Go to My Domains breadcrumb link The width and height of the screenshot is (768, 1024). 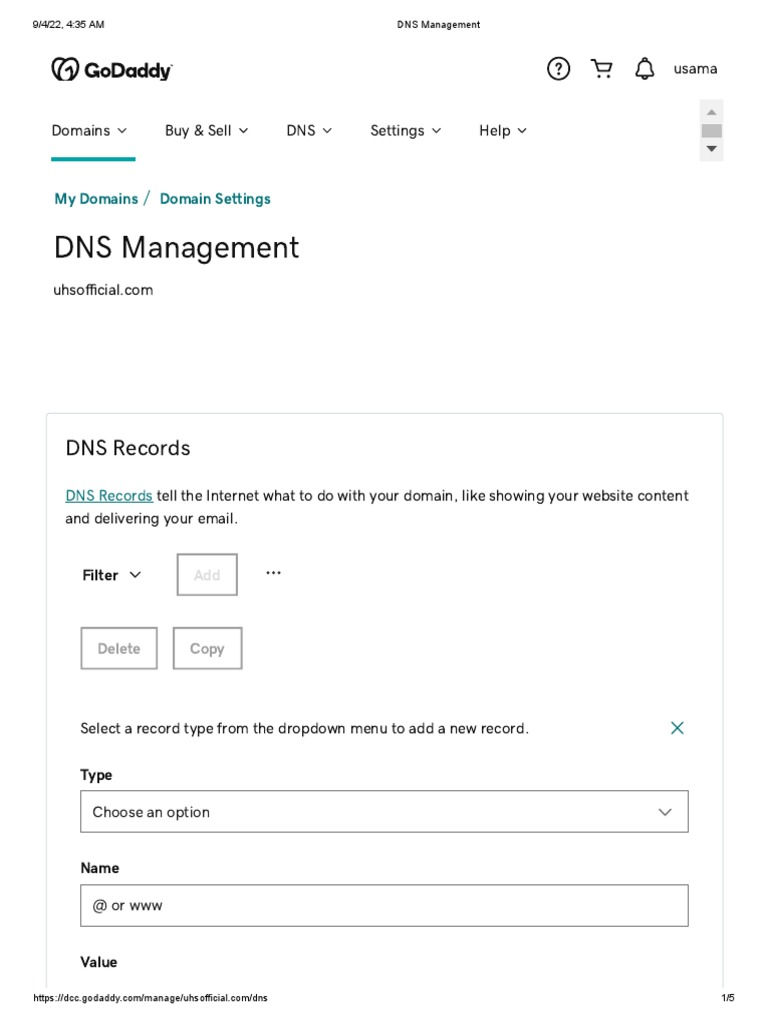tap(96, 199)
